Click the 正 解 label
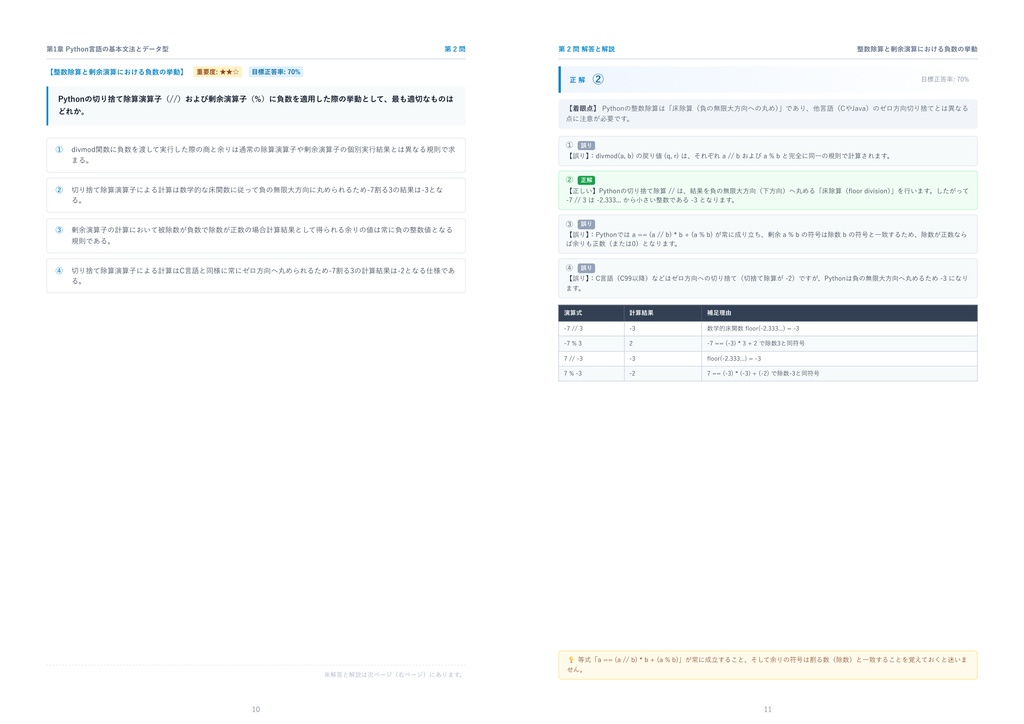 (x=577, y=80)
